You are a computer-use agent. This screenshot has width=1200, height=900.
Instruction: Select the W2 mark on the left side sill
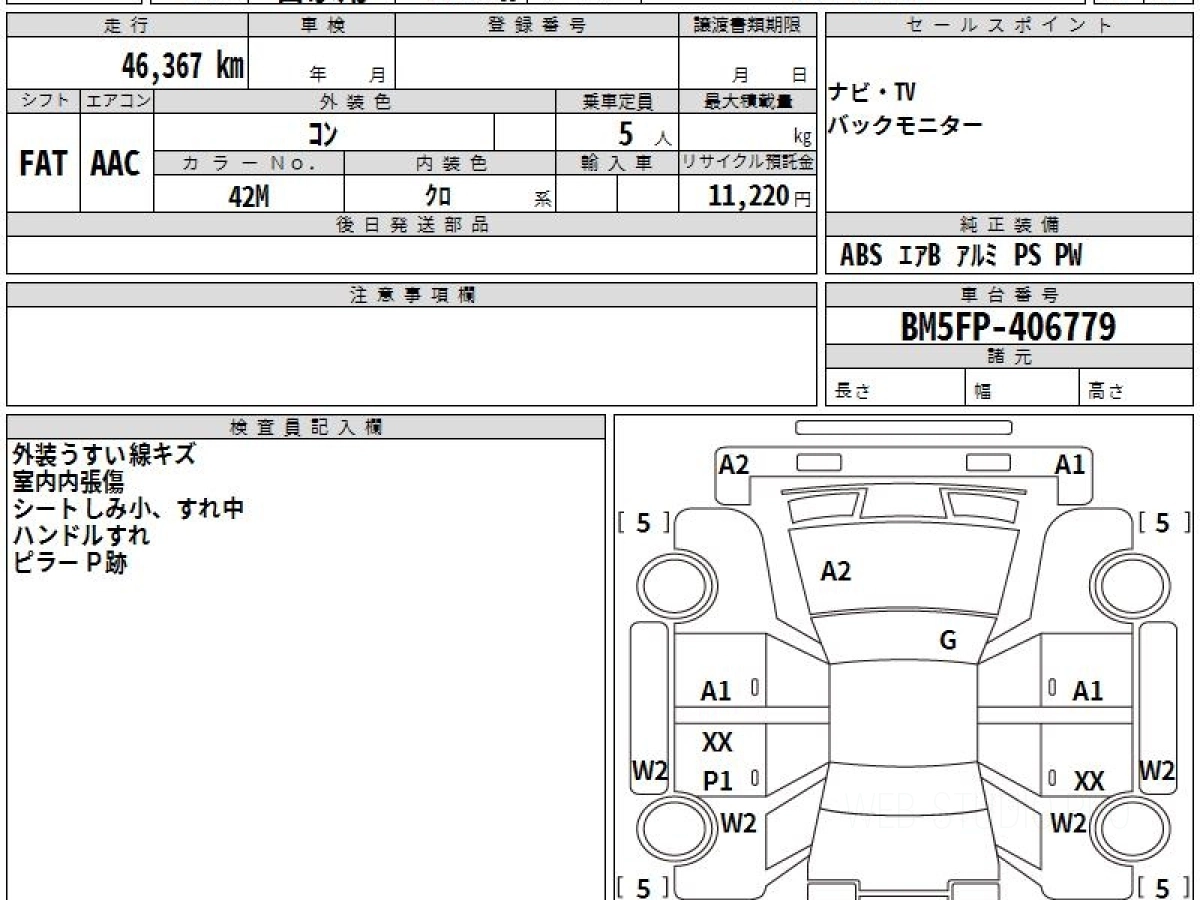tap(649, 771)
